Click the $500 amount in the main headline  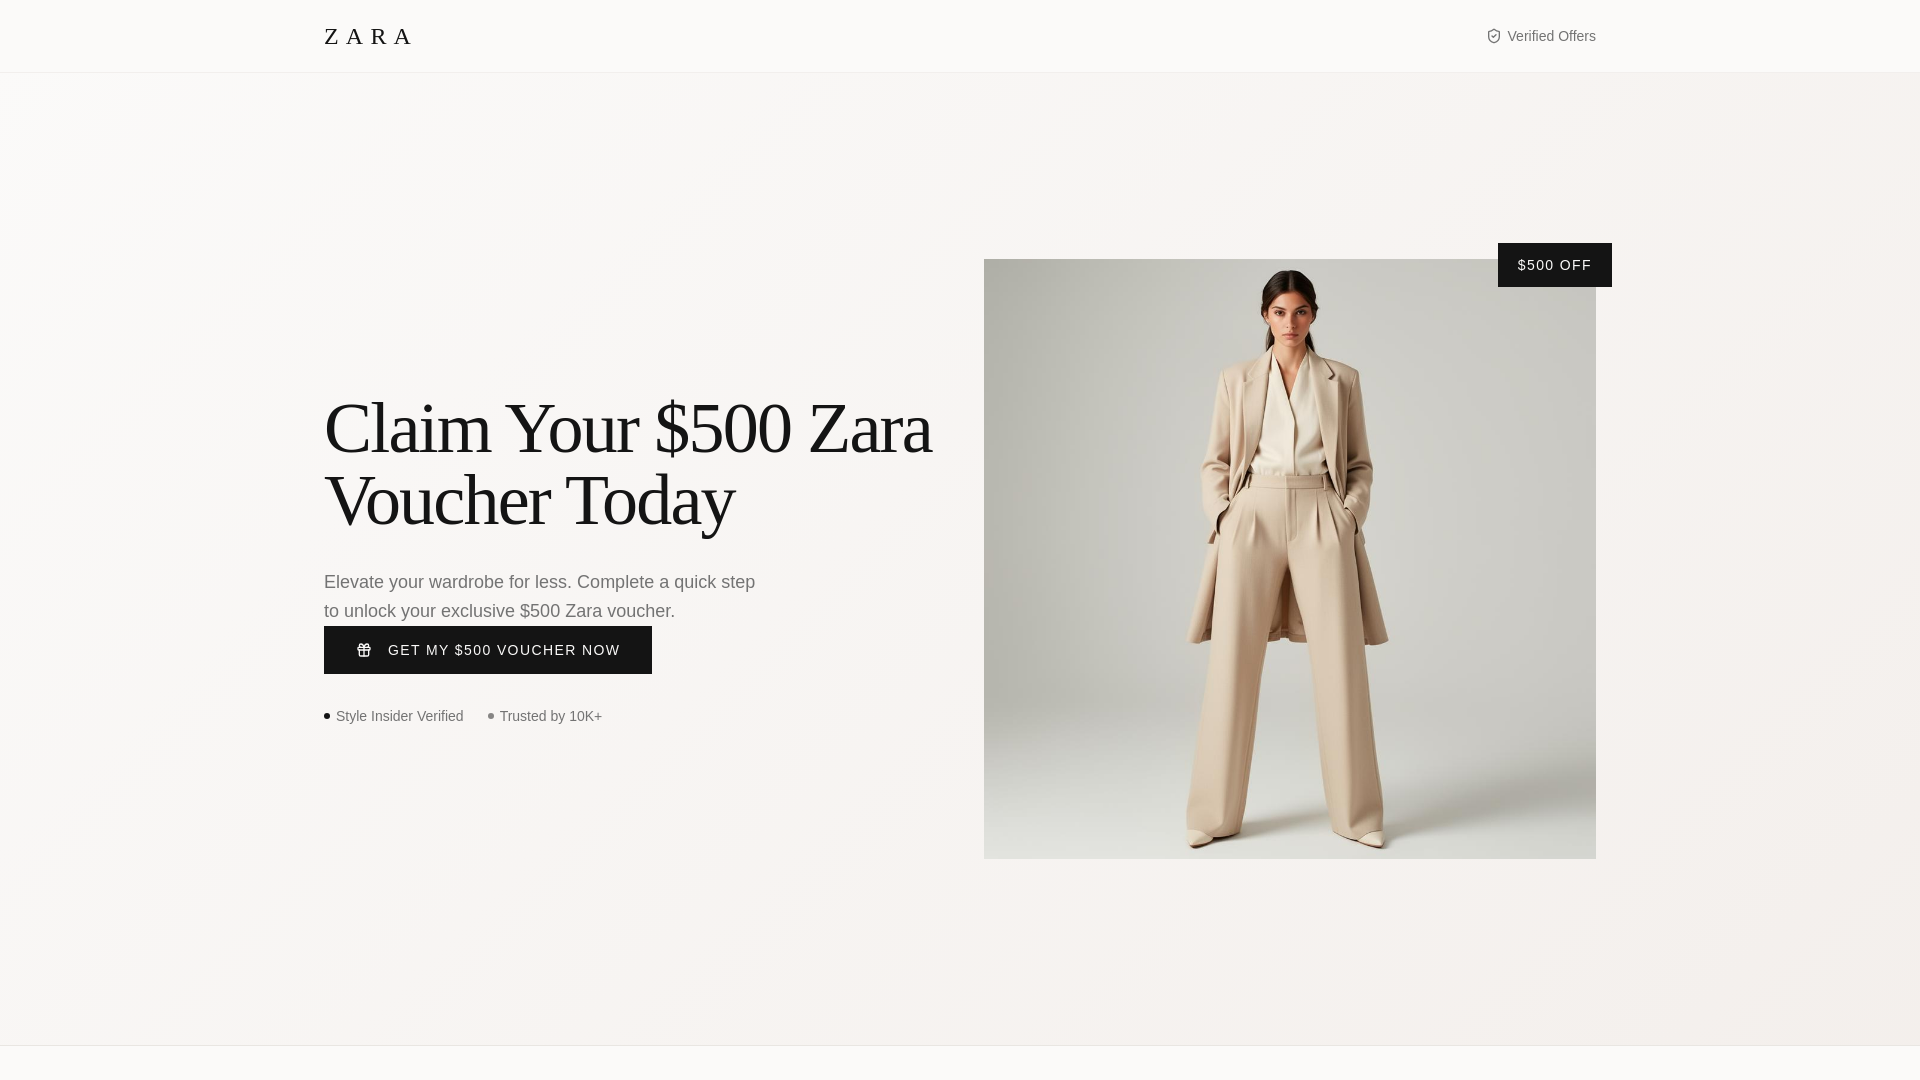(x=723, y=428)
